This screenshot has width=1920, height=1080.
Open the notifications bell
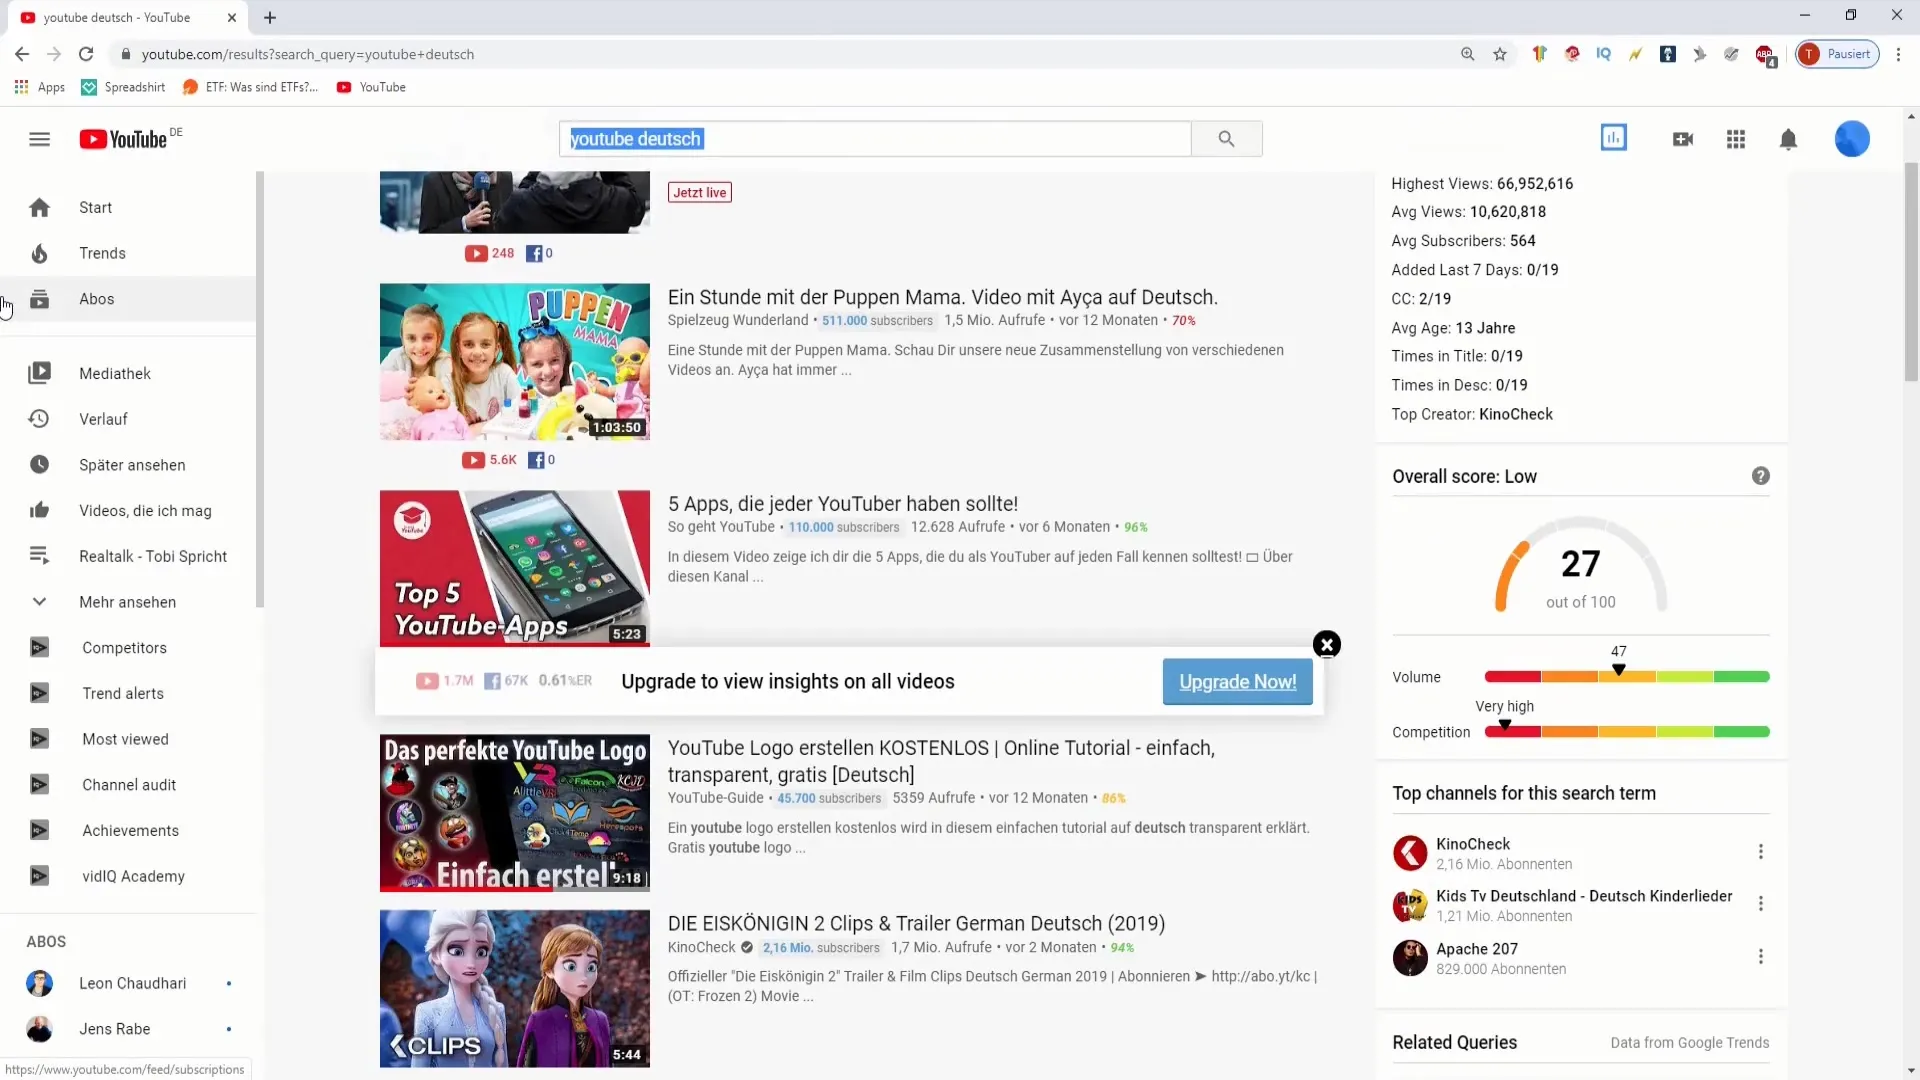click(1787, 139)
